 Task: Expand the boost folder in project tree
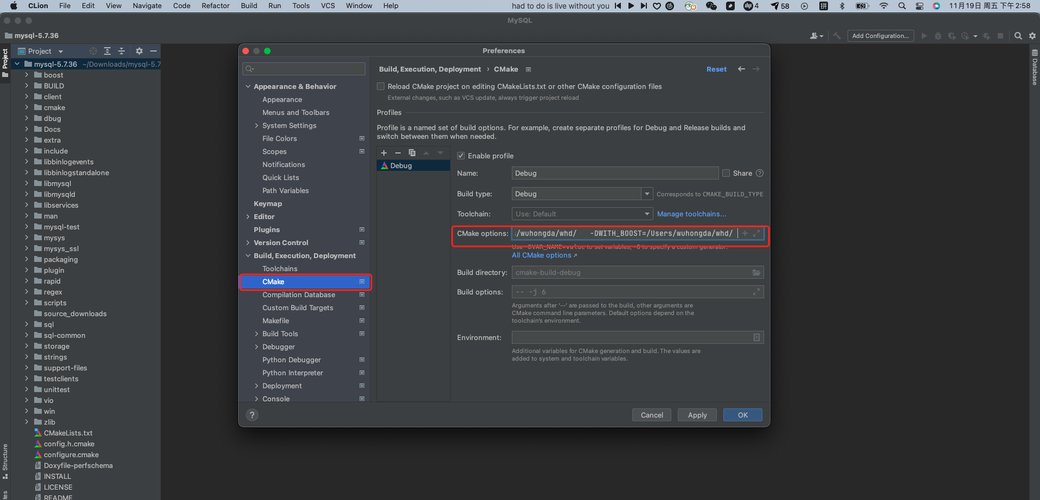click(x=27, y=75)
